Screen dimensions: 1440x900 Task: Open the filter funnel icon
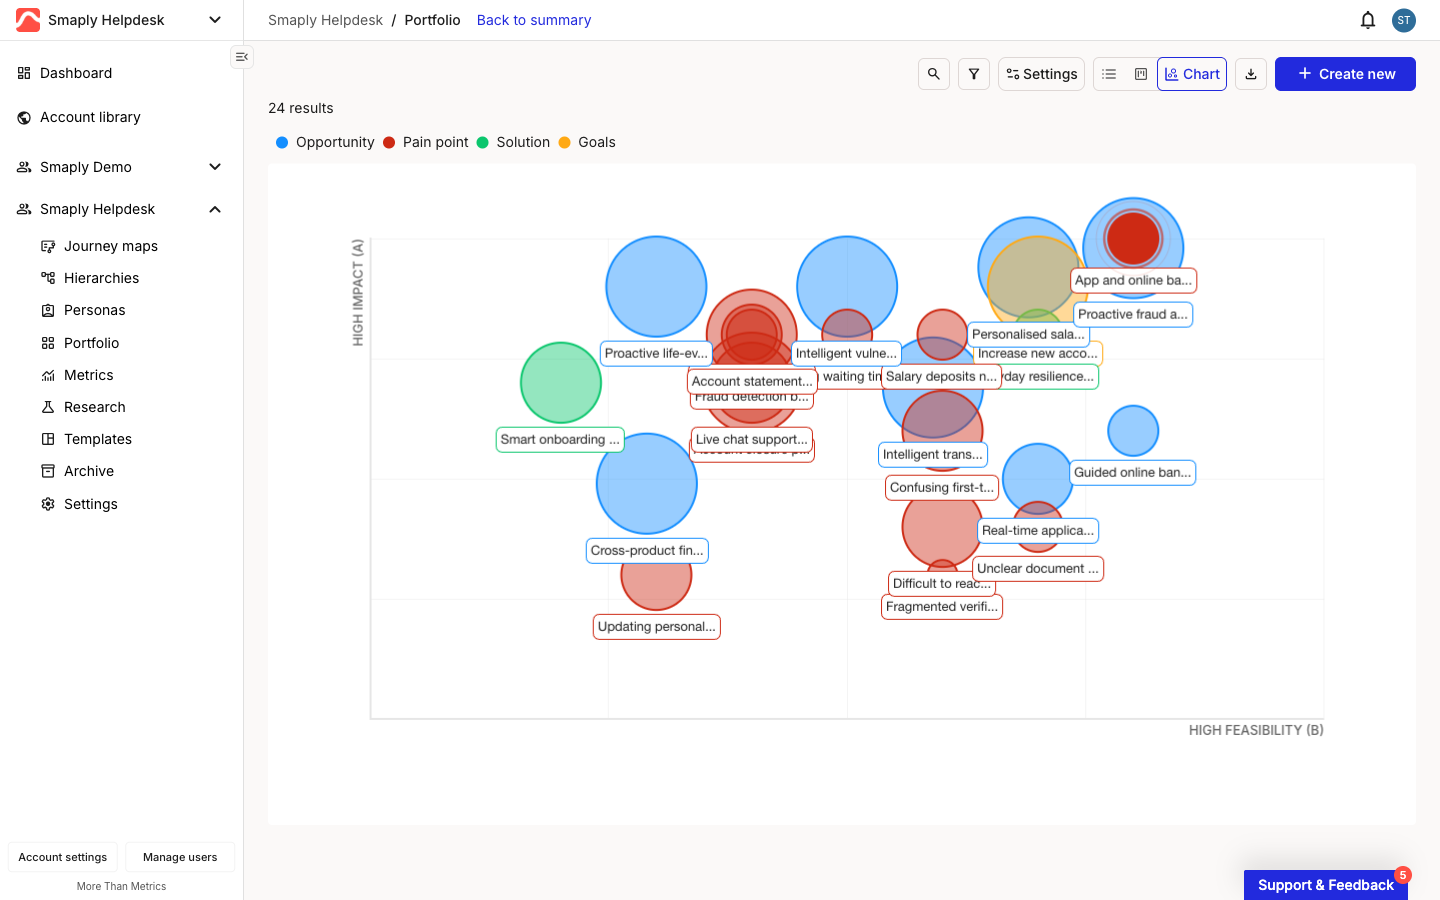coord(974,74)
